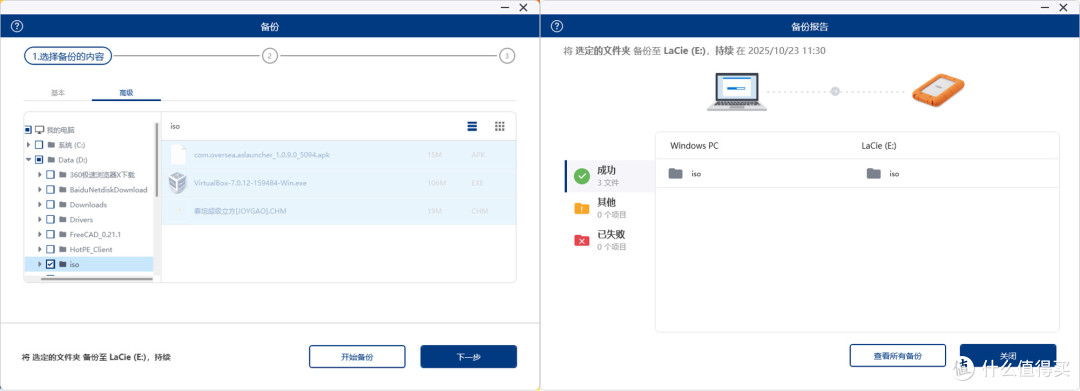Check the HotPE_Client checkbox
The image size is (1080, 391).
tap(50, 249)
